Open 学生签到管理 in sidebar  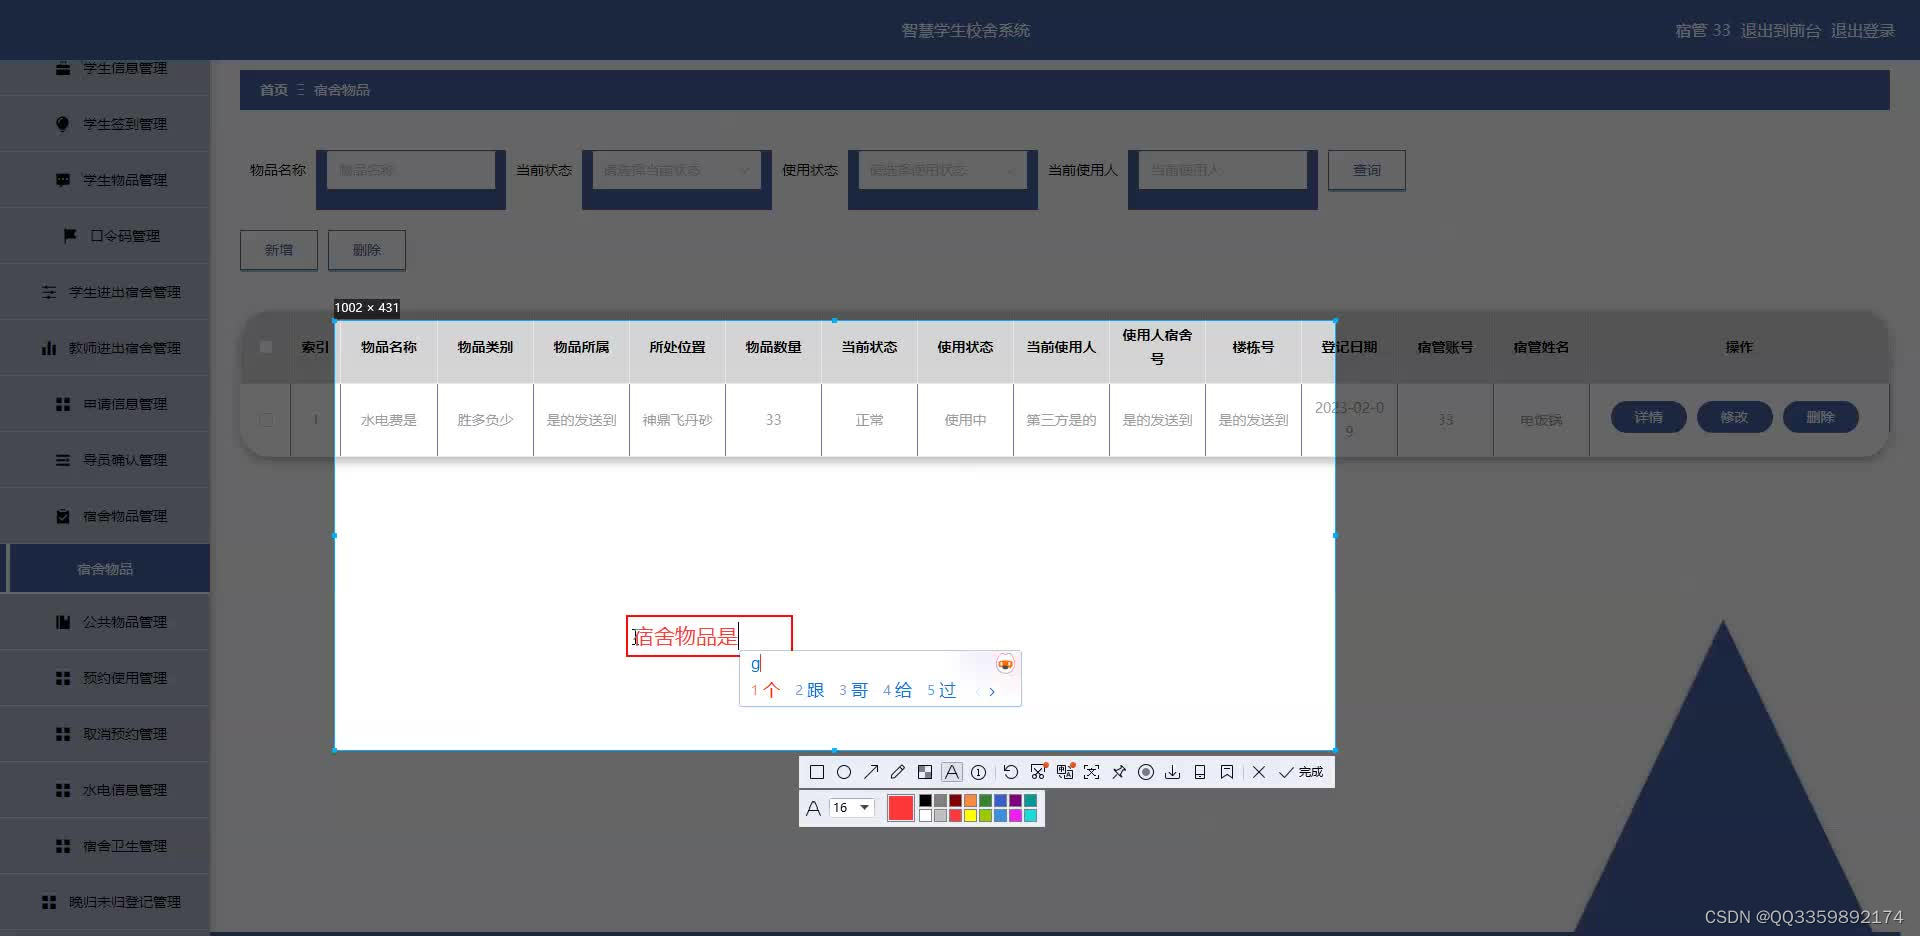[105, 124]
